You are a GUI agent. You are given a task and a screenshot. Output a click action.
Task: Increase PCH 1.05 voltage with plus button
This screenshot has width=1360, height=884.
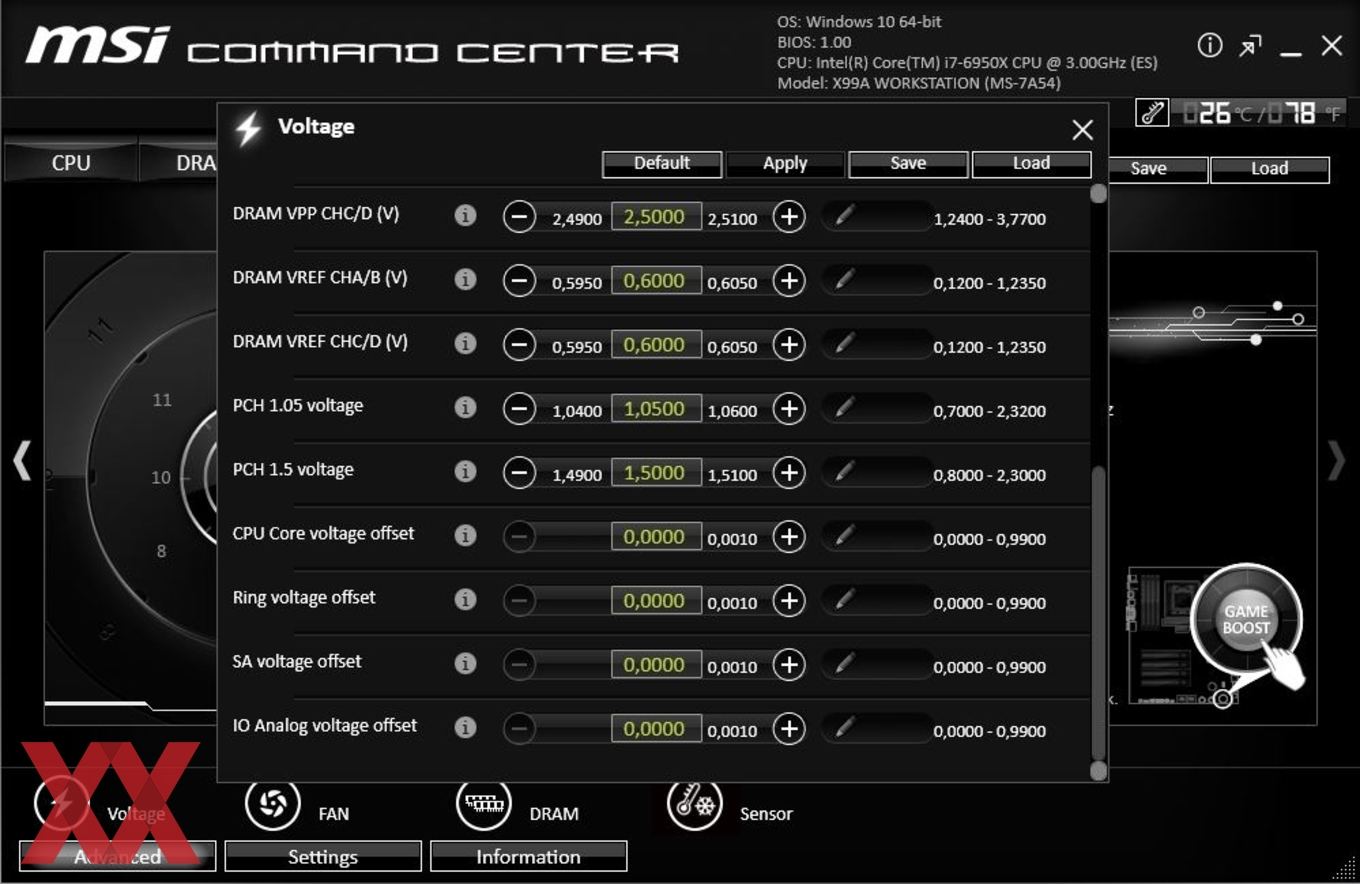coord(789,409)
